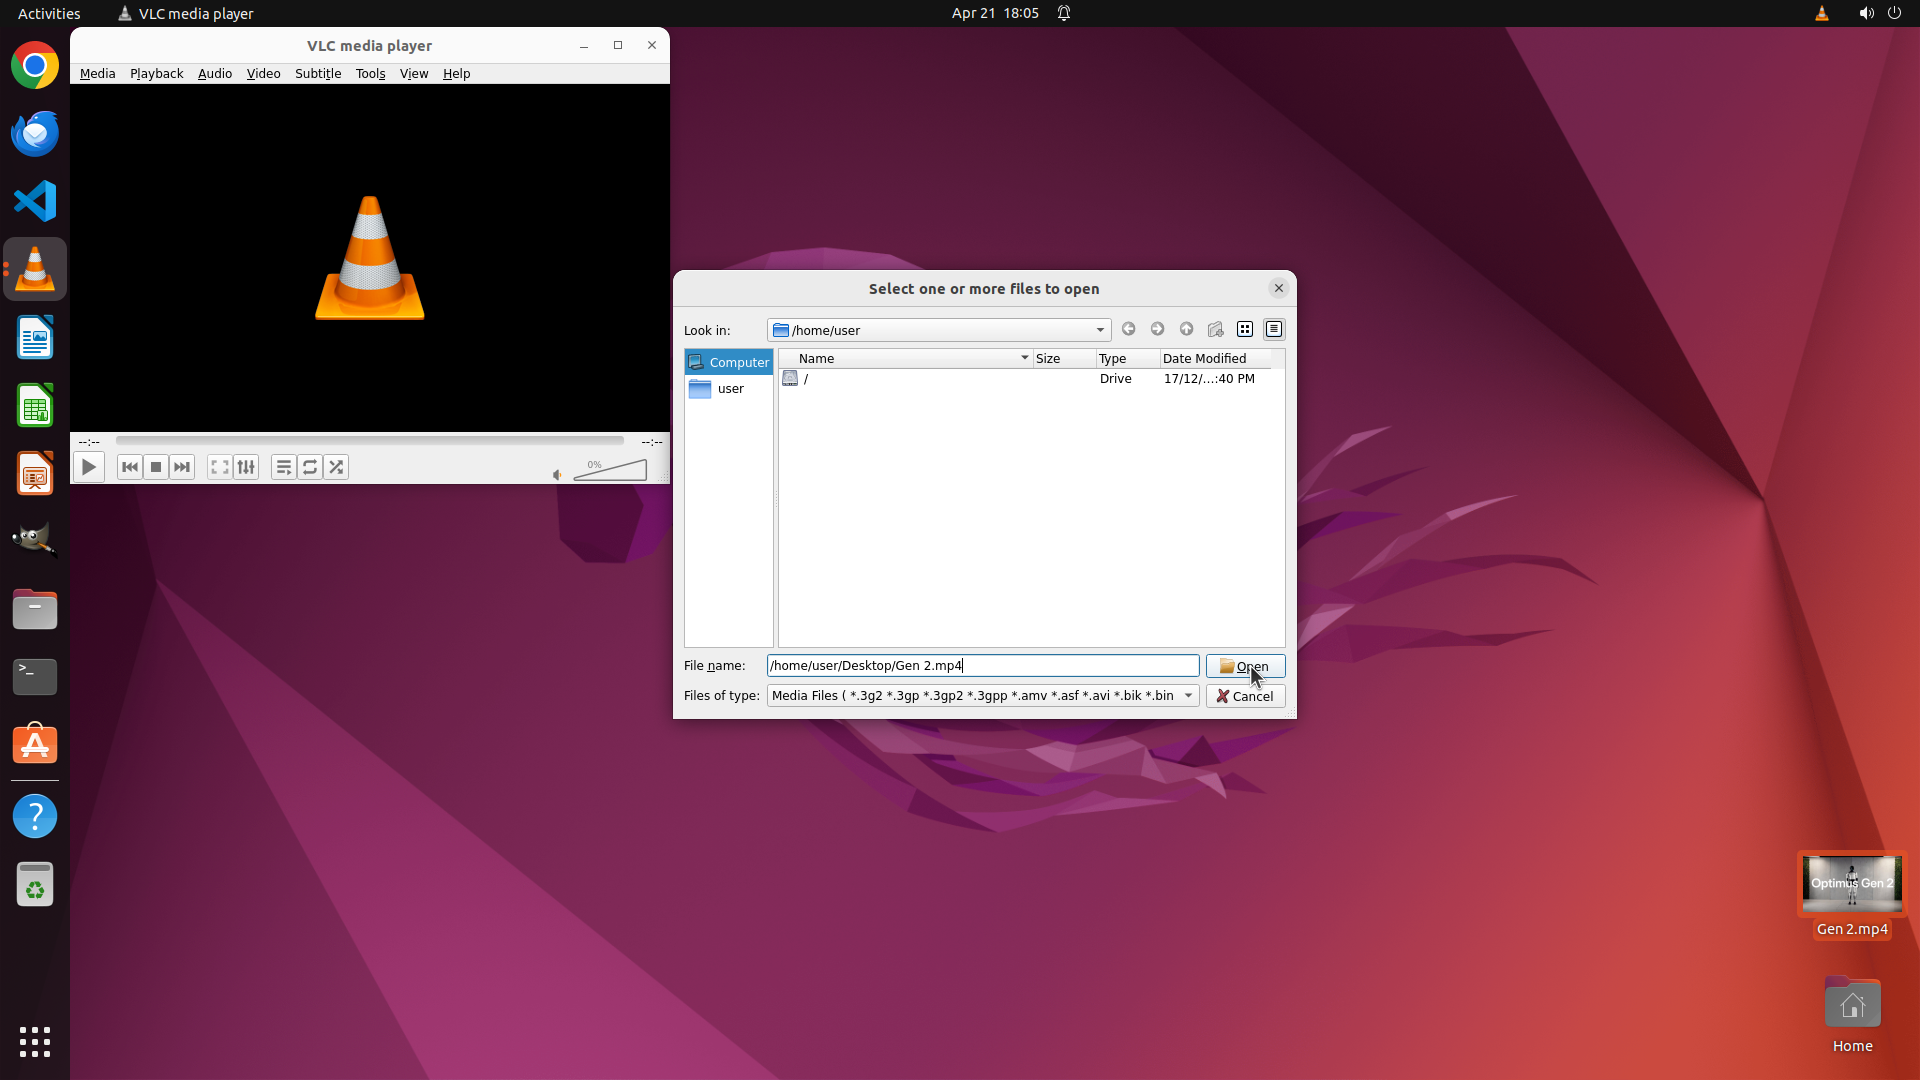Toggle fullscreen video mode icon
Image resolution: width=1920 pixels, height=1080 pixels.
point(219,467)
